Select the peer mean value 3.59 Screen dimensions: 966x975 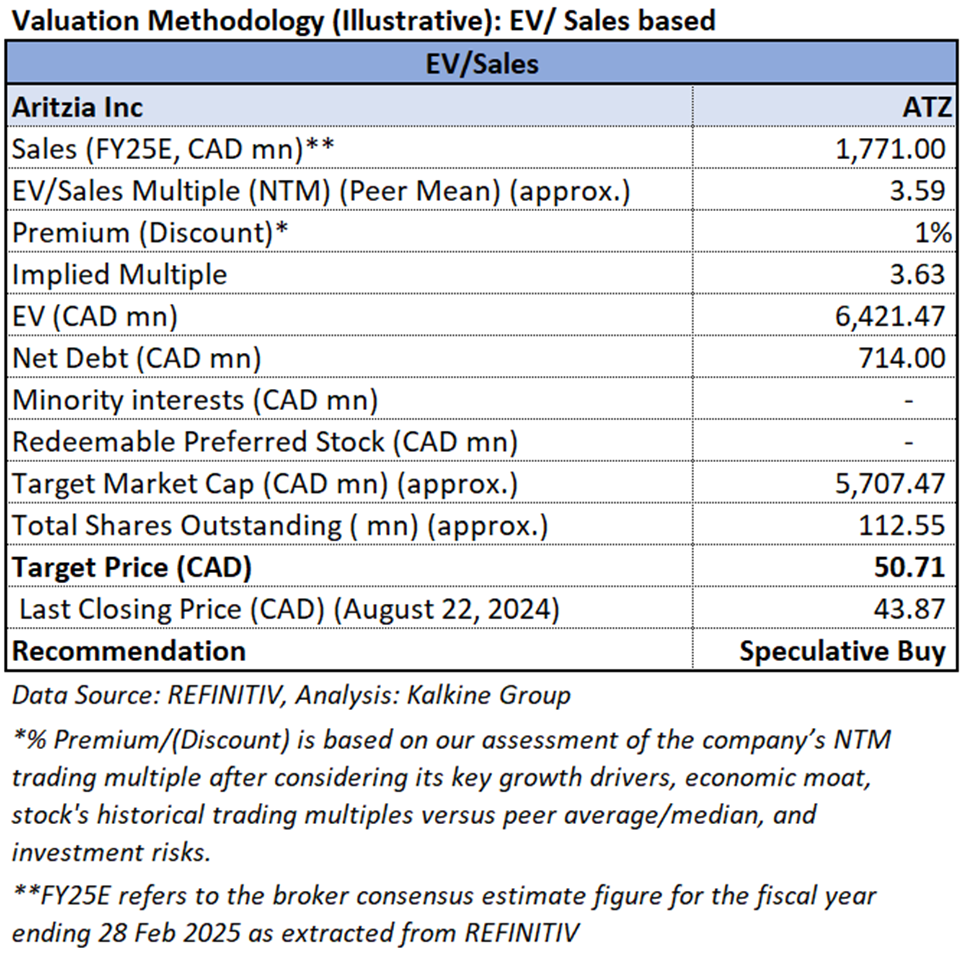pos(919,191)
